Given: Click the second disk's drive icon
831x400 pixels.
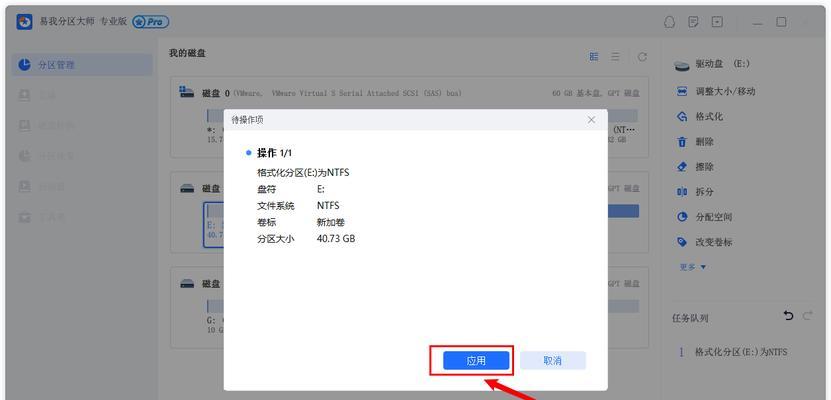Looking at the screenshot, I should [187, 189].
